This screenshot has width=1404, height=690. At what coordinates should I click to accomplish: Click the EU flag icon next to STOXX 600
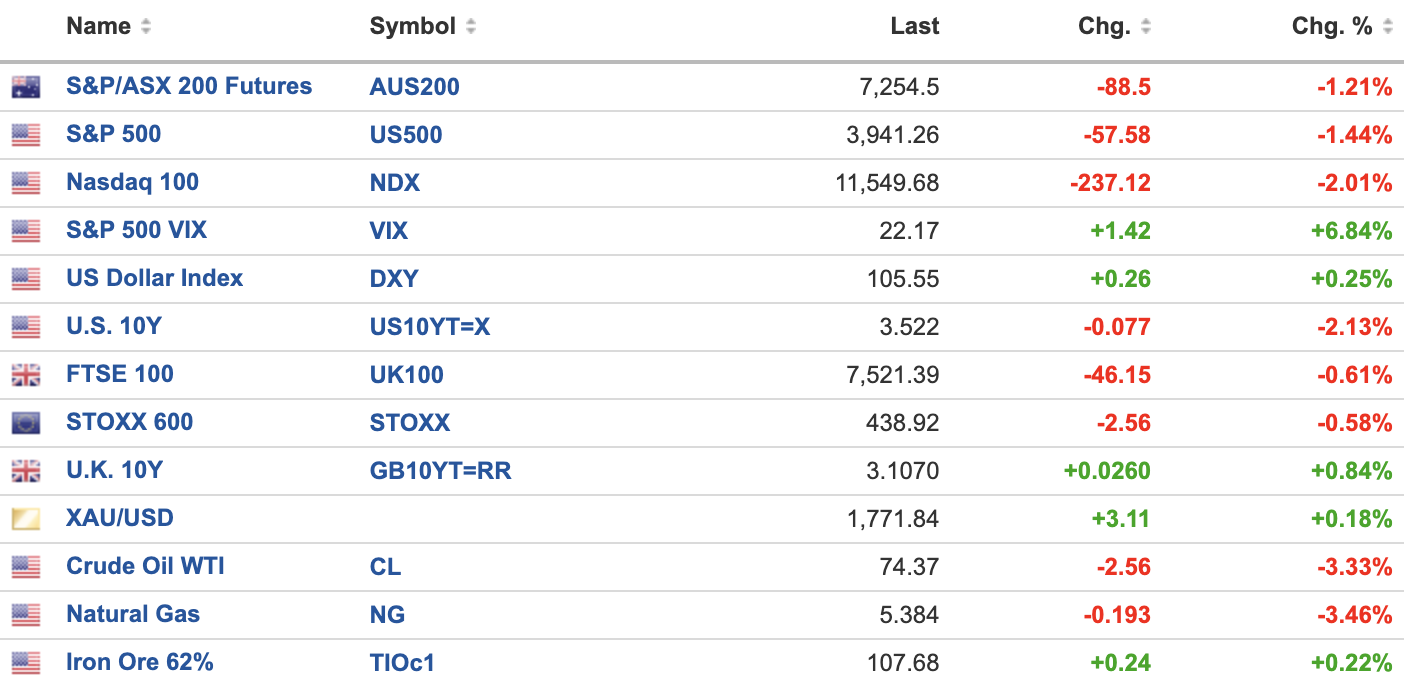[26, 423]
